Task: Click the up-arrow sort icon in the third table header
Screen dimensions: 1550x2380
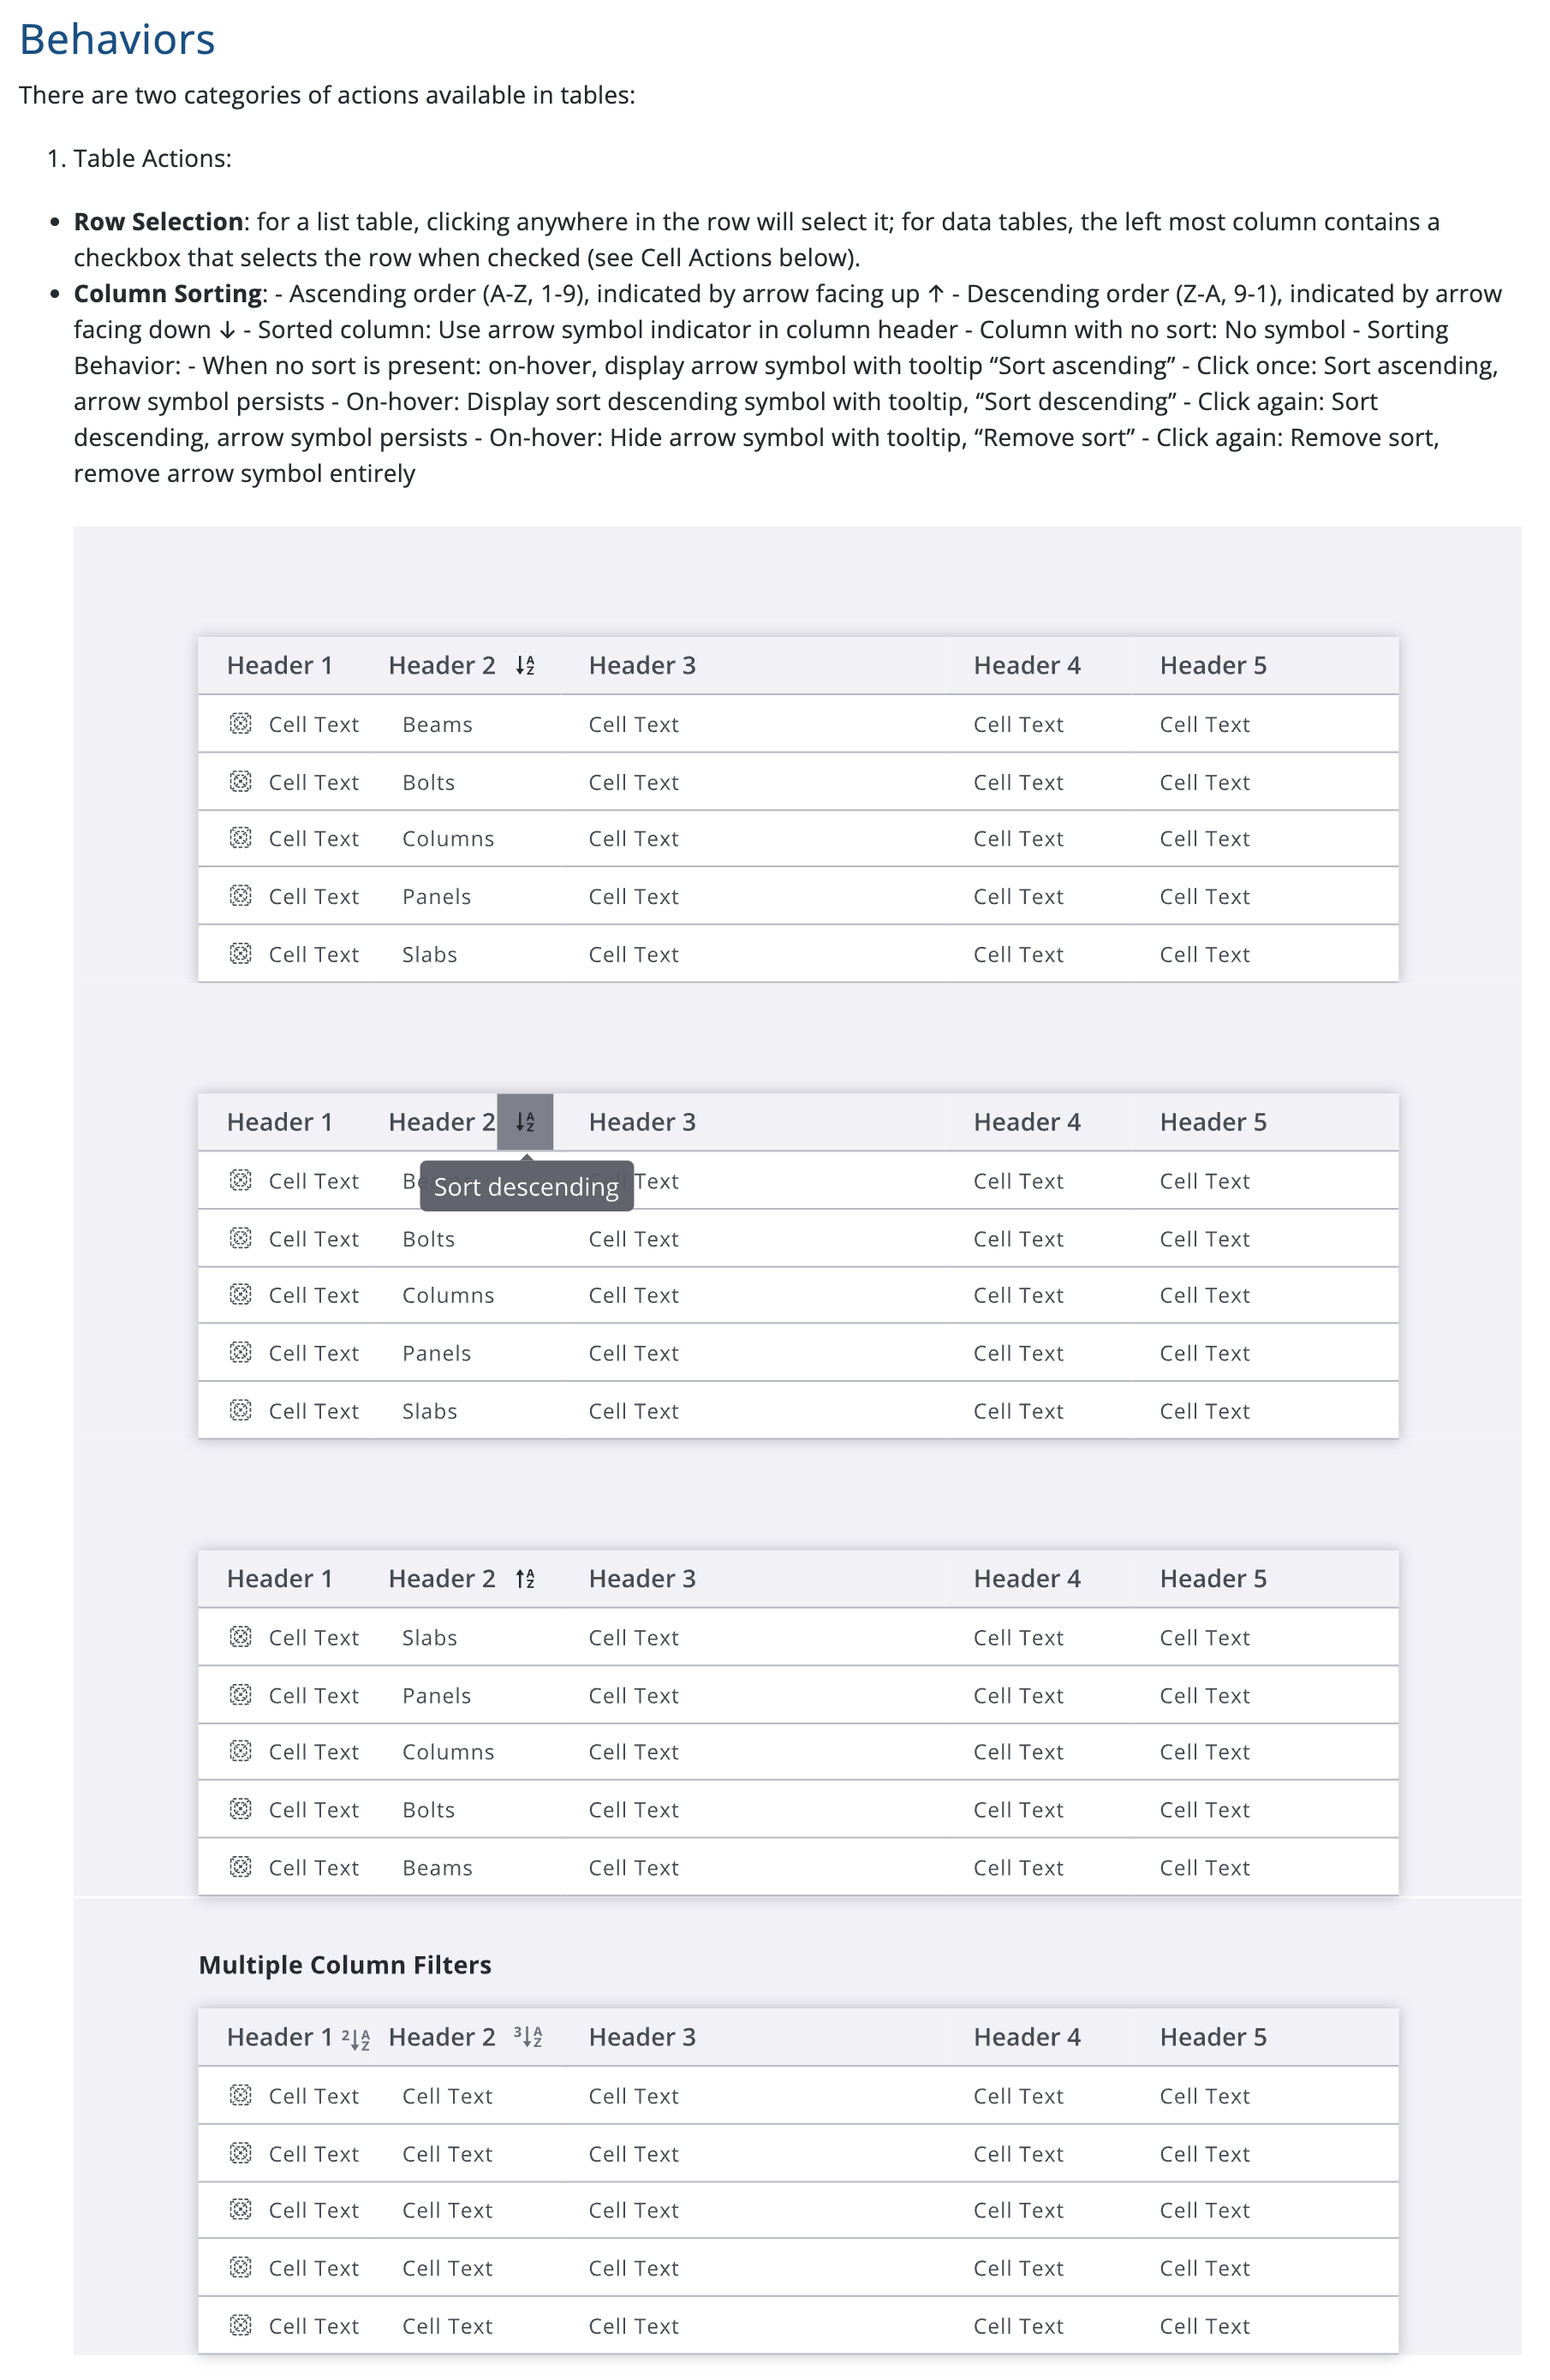Action: (525, 1579)
